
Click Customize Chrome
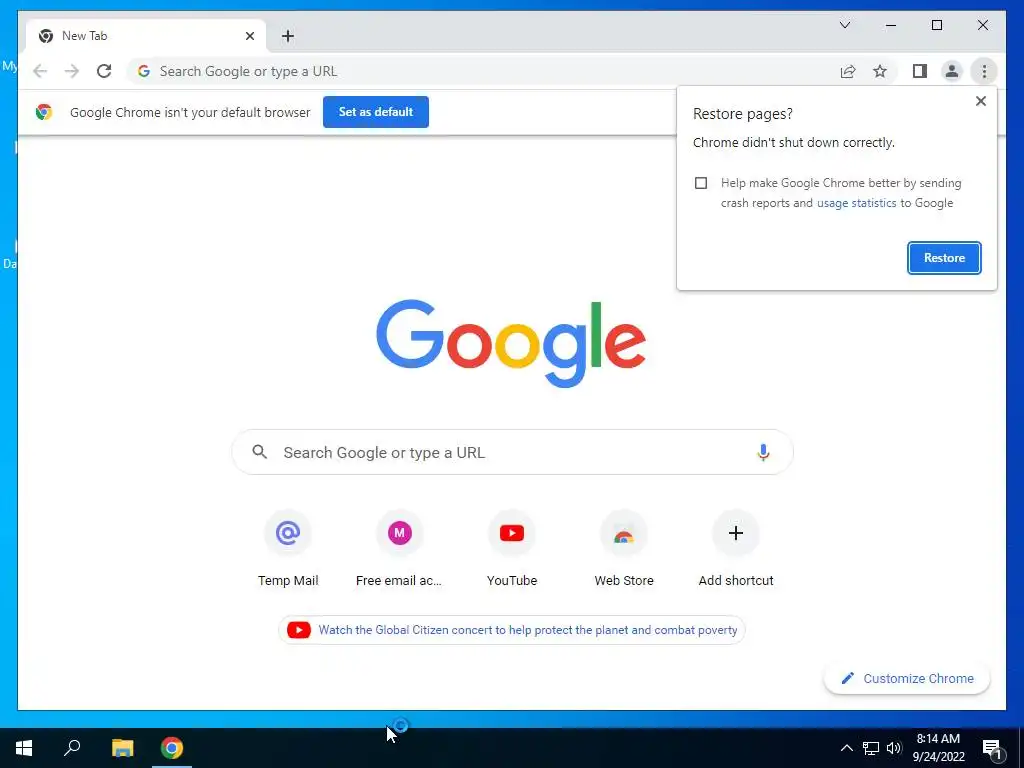pyautogui.click(x=907, y=679)
